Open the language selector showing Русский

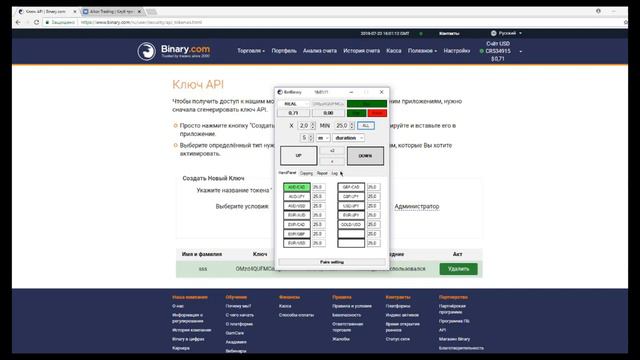506,33
